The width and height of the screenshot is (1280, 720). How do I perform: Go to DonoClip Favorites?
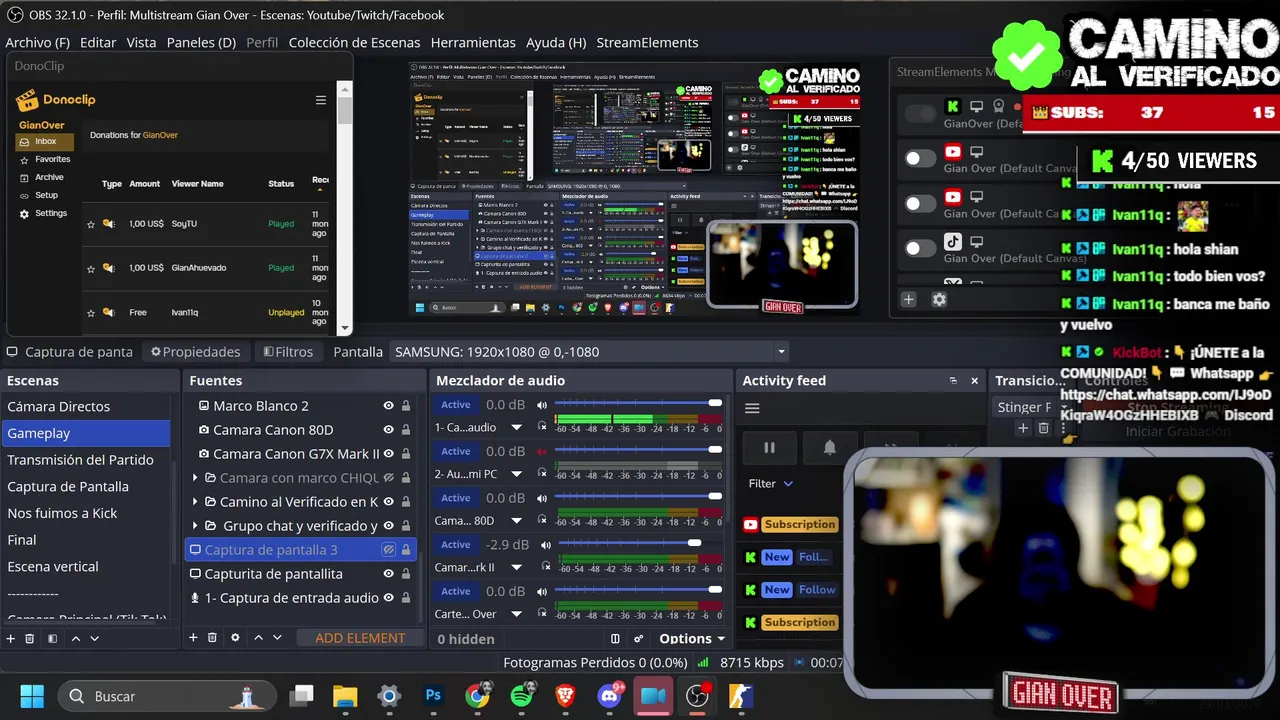coord(44,159)
